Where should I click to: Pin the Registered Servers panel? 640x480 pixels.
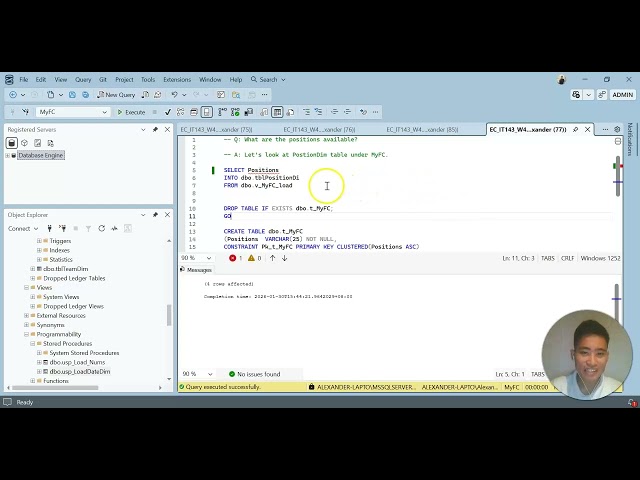tap(155, 129)
